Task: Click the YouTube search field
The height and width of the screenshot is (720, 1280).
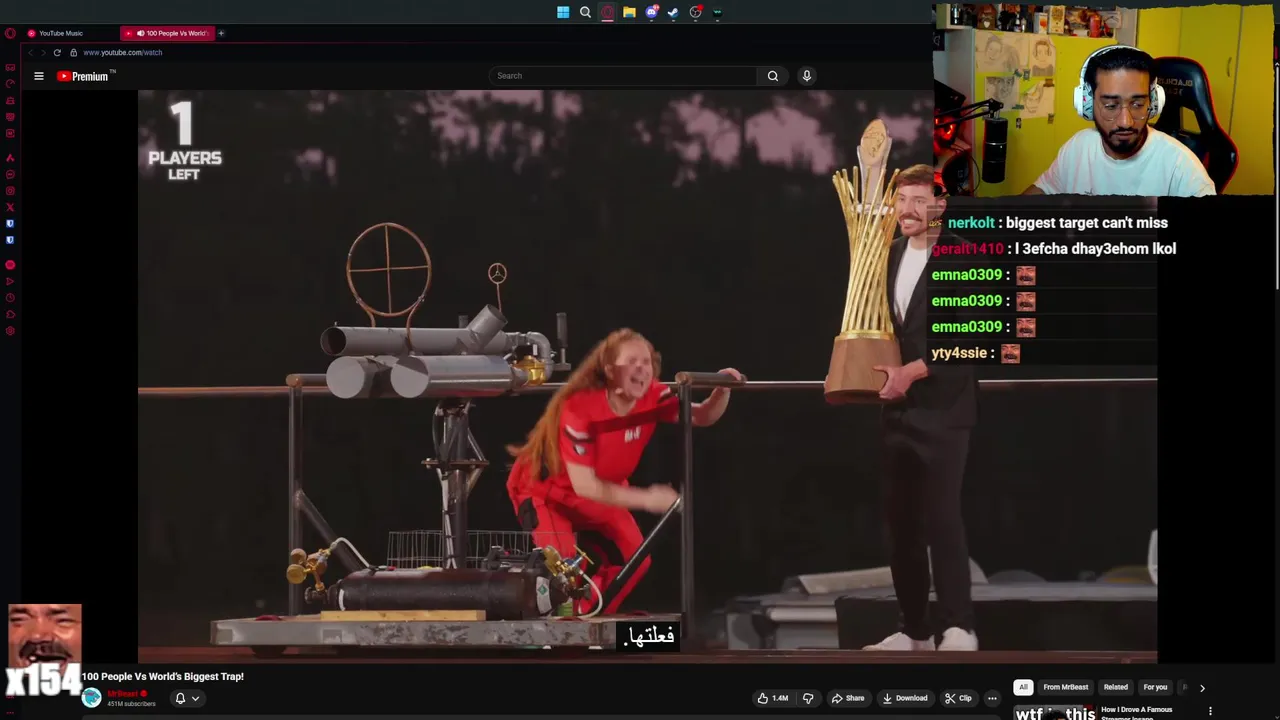Action: [x=623, y=76]
